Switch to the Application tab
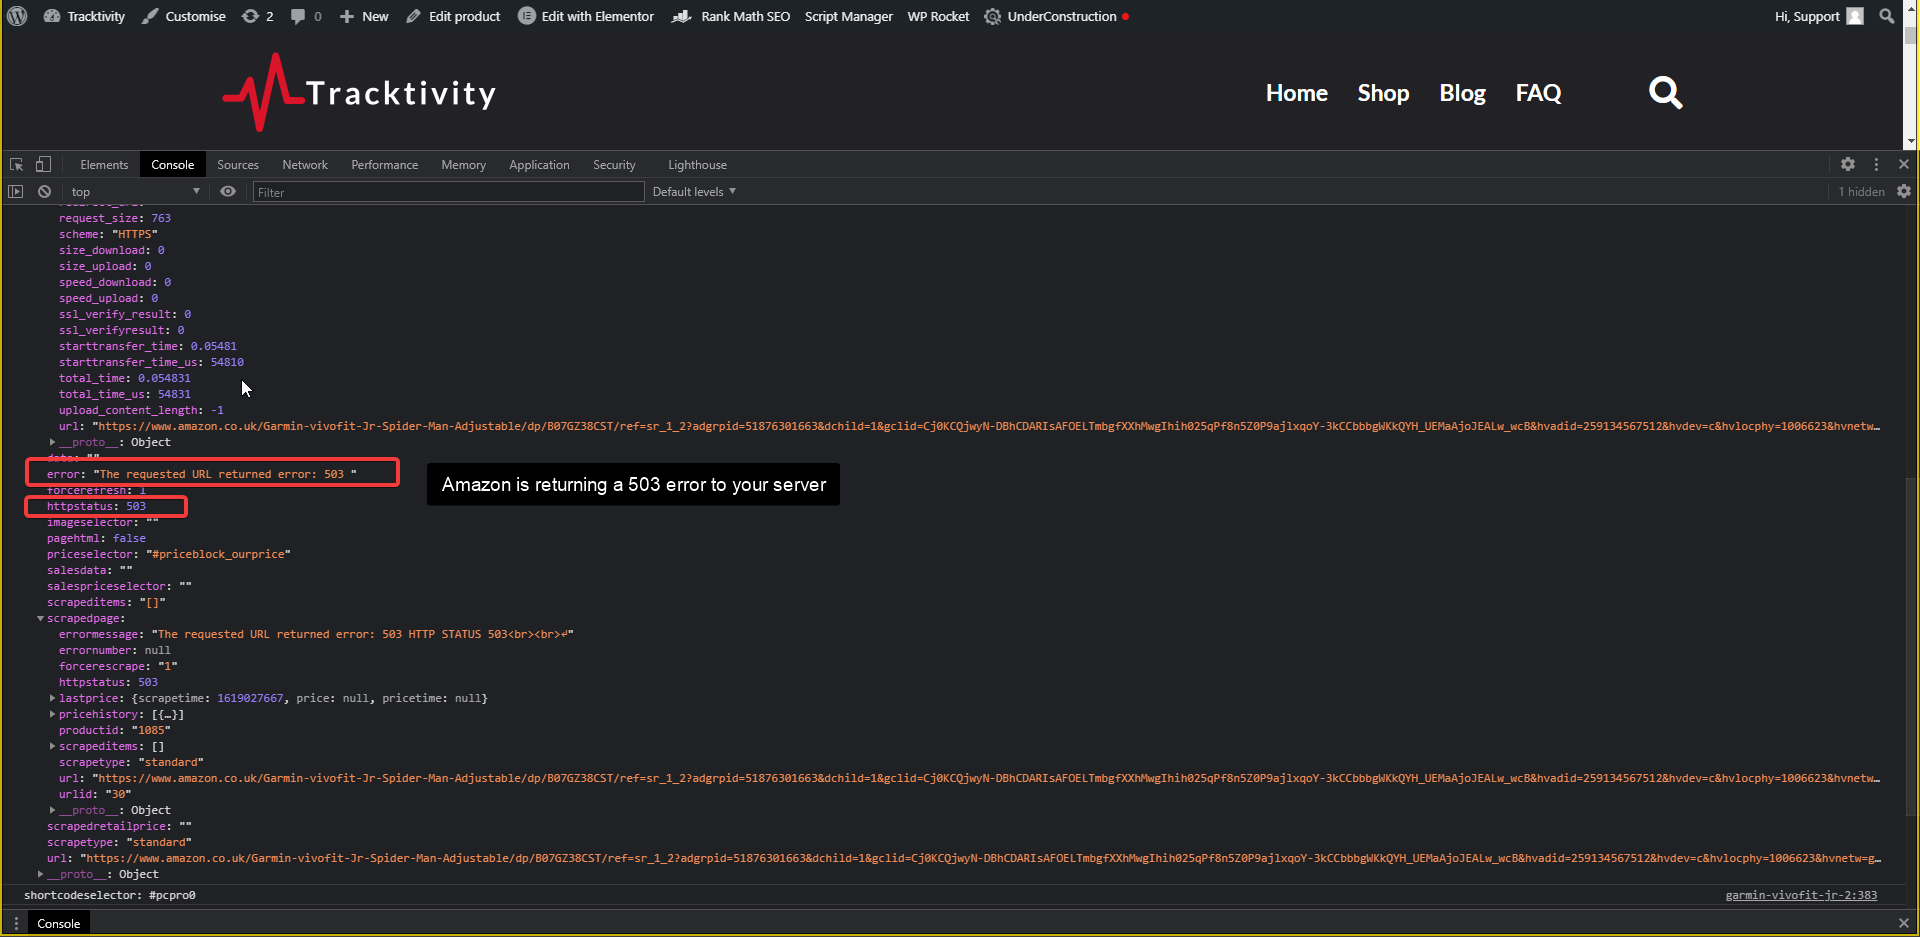Screen dimensions: 1920x937 [539, 165]
